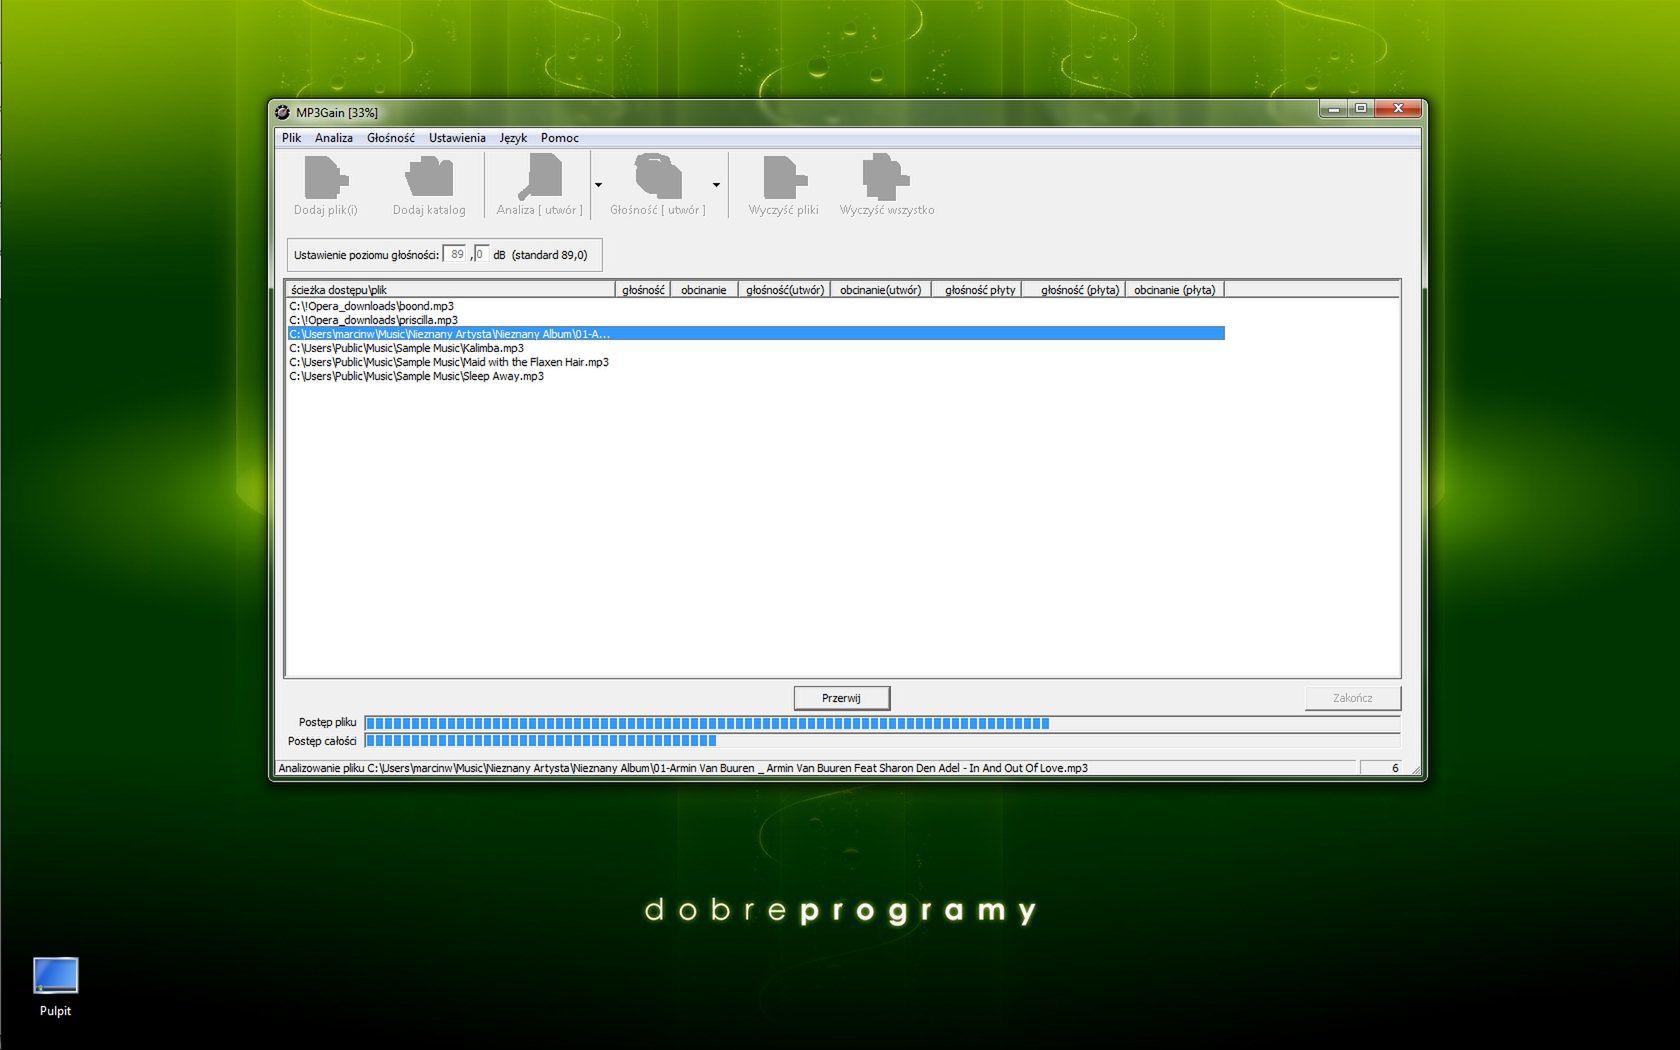Click the Wyczyść wszystko toolbar icon
This screenshot has width=1680, height=1050.
[886, 177]
